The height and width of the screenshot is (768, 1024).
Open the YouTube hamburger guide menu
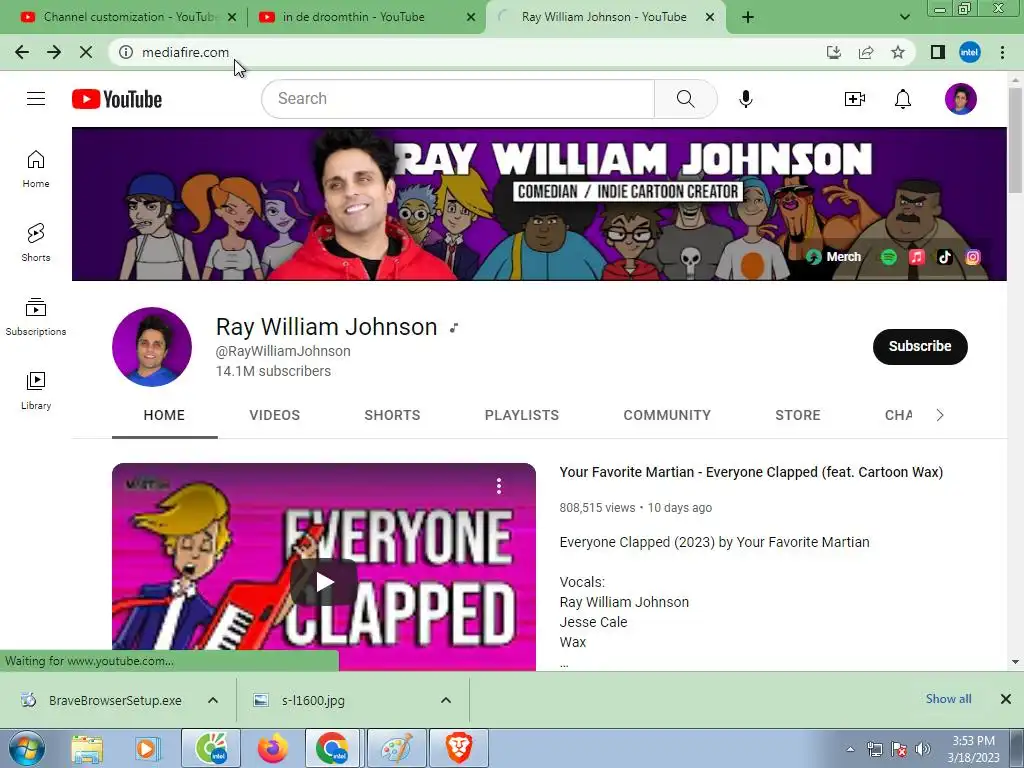click(36, 99)
